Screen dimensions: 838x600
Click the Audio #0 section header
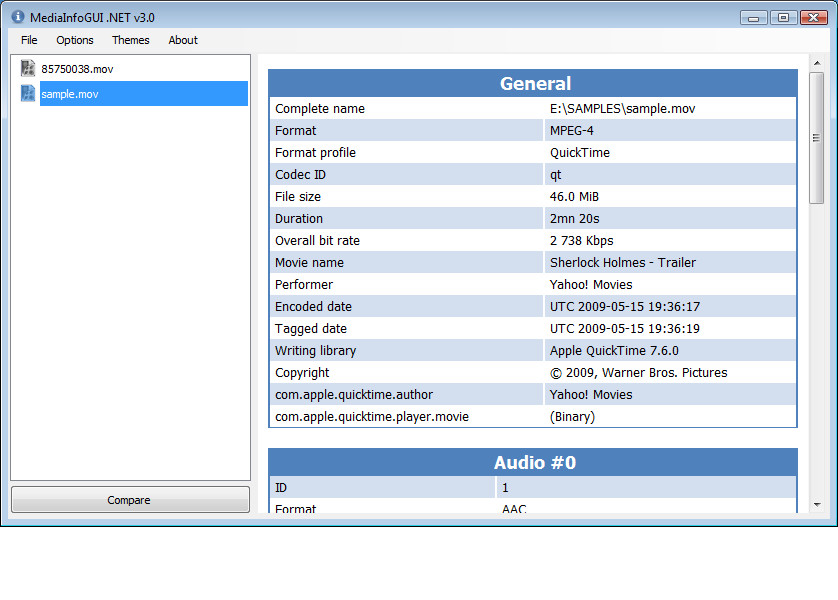point(533,462)
